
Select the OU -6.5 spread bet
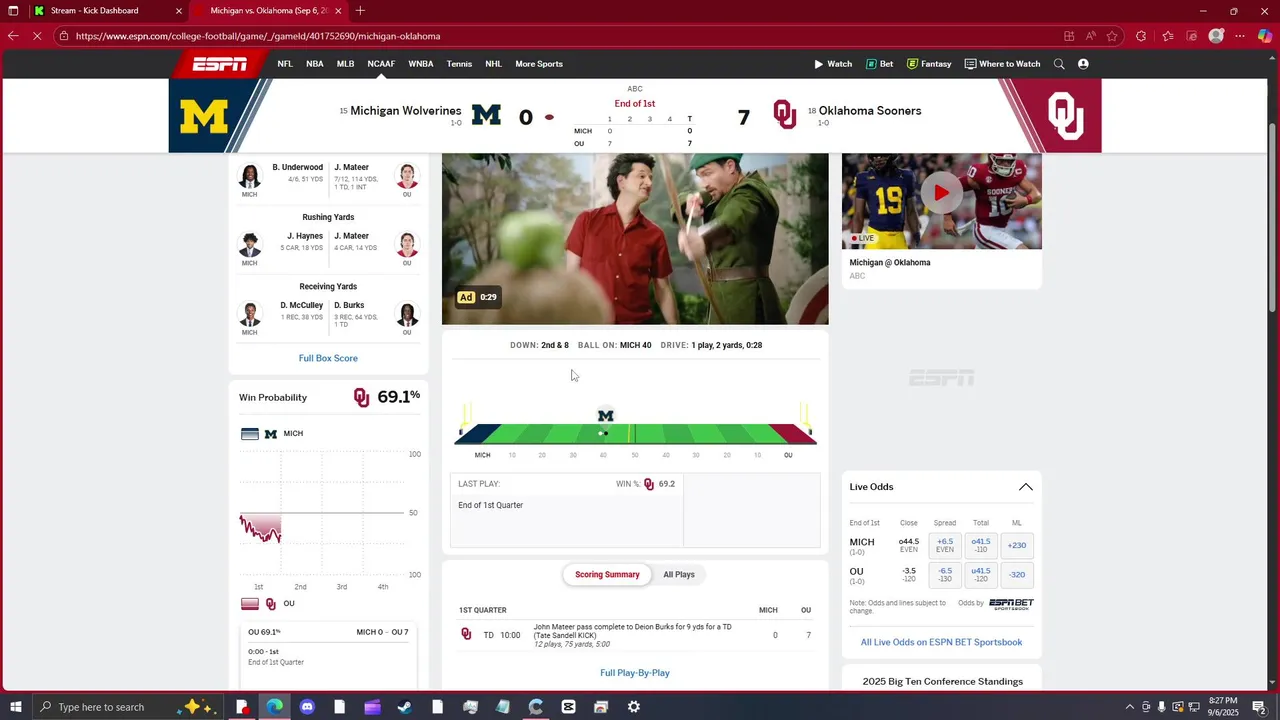pyautogui.click(x=945, y=575)
